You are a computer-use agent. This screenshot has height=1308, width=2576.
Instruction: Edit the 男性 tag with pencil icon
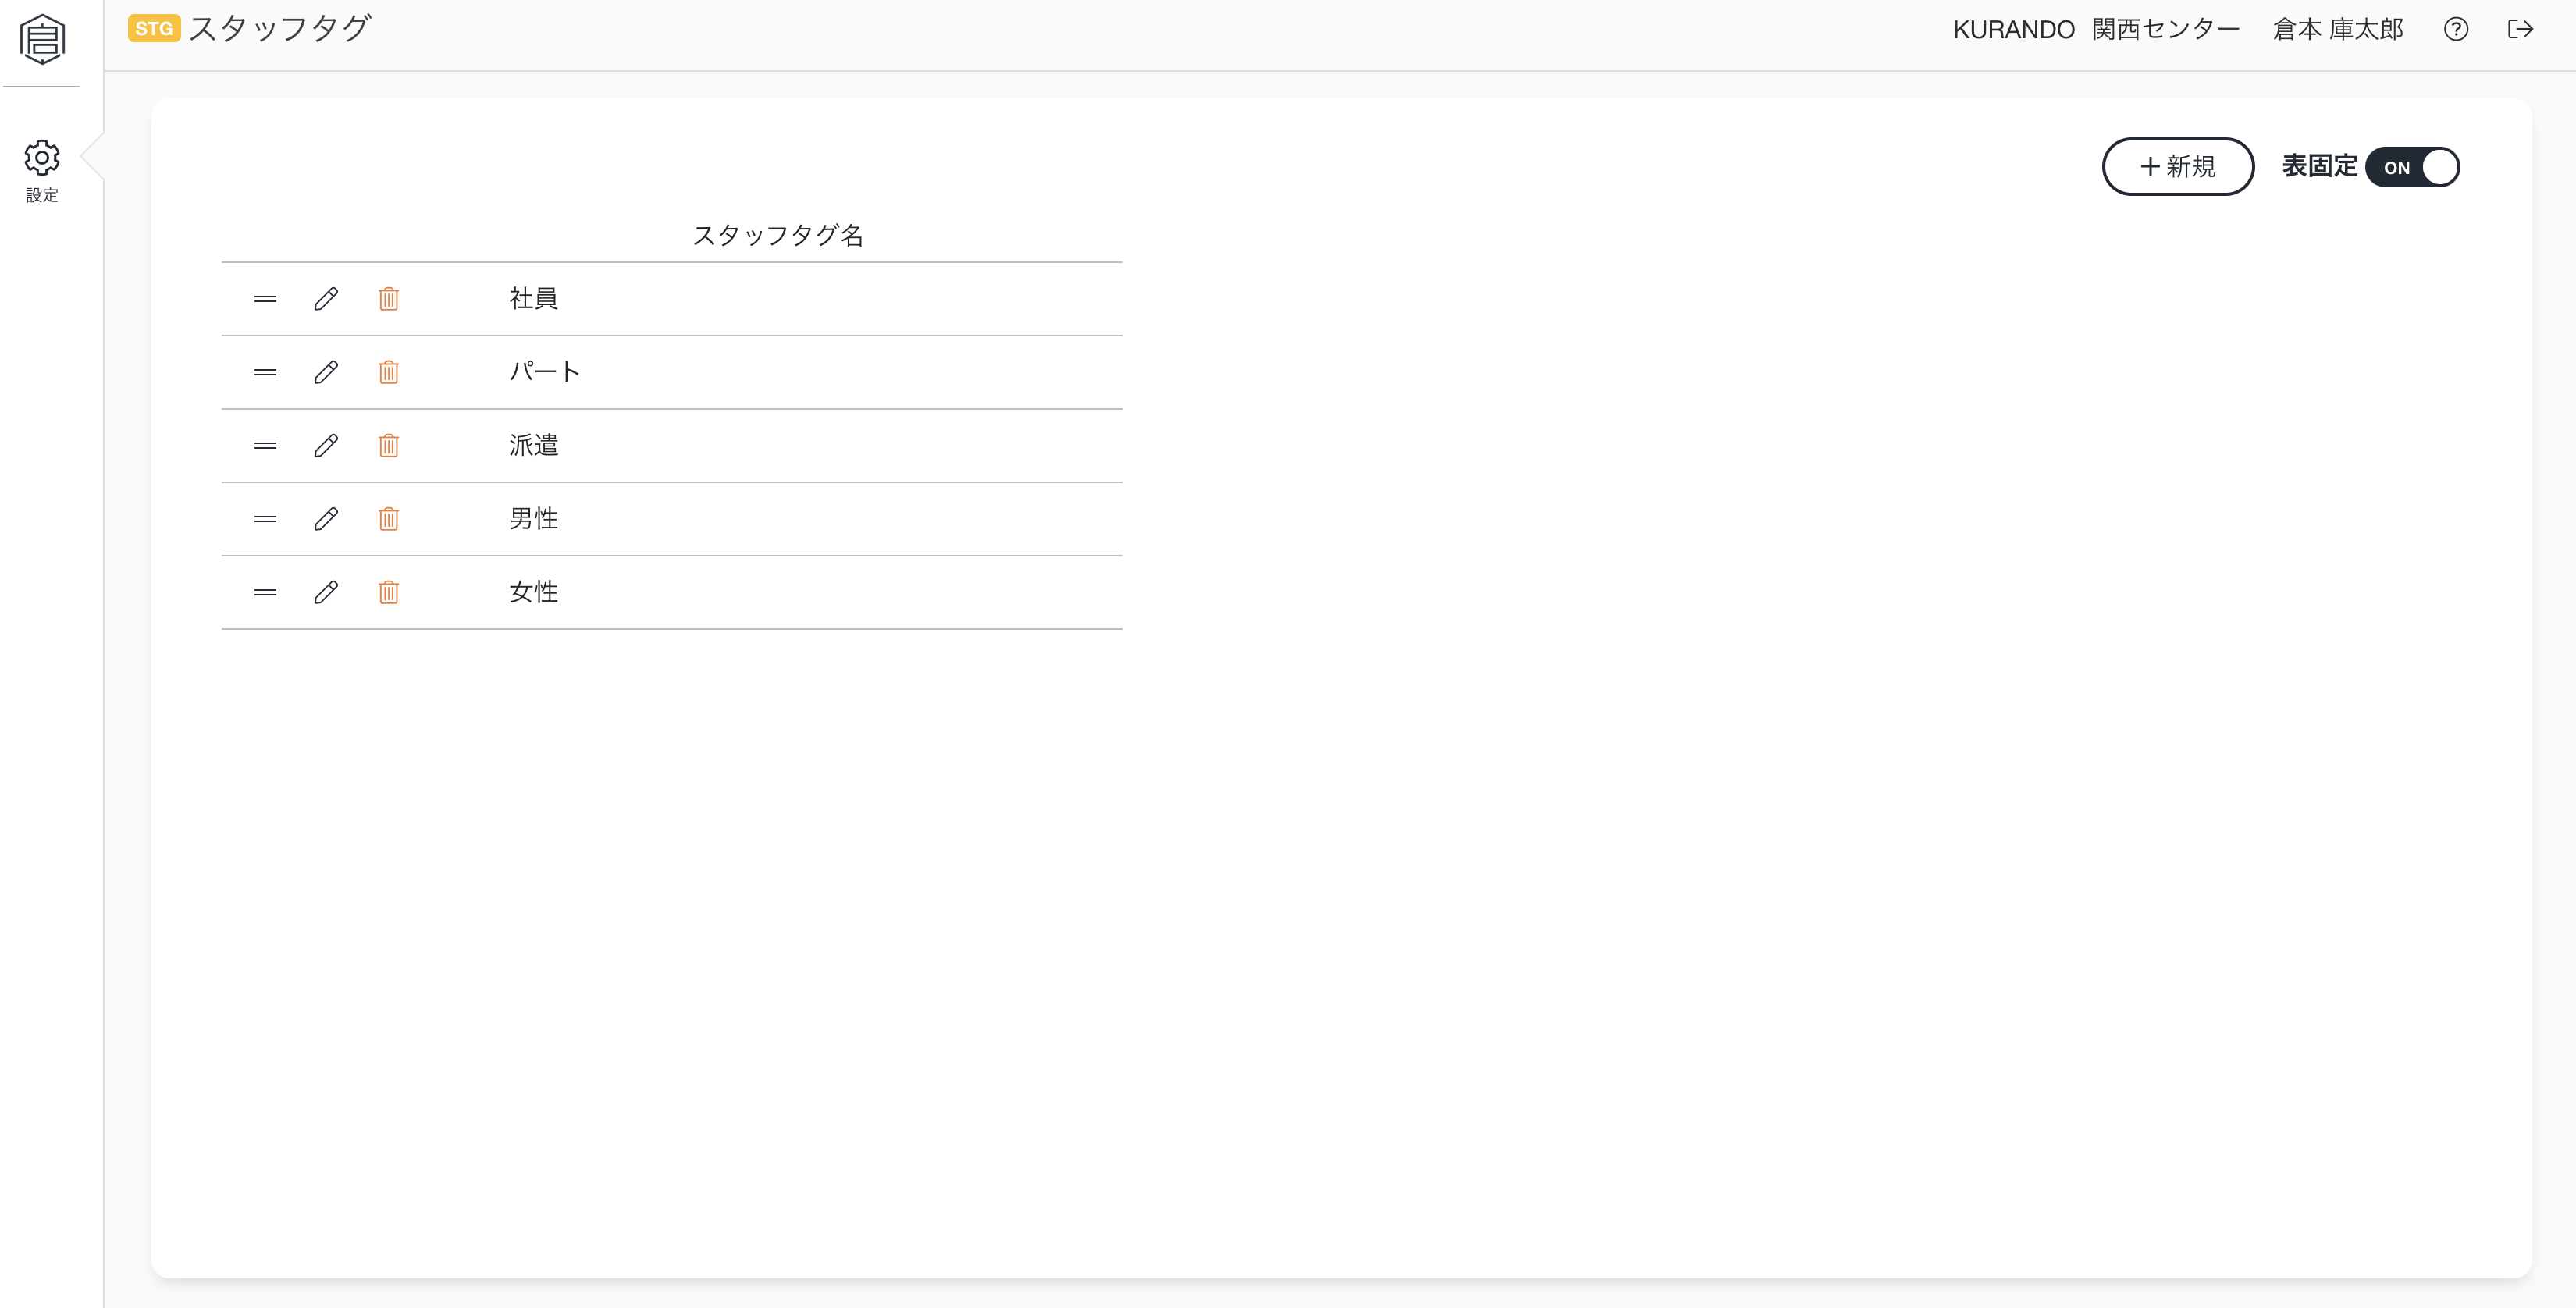click(x=326, y=519)
